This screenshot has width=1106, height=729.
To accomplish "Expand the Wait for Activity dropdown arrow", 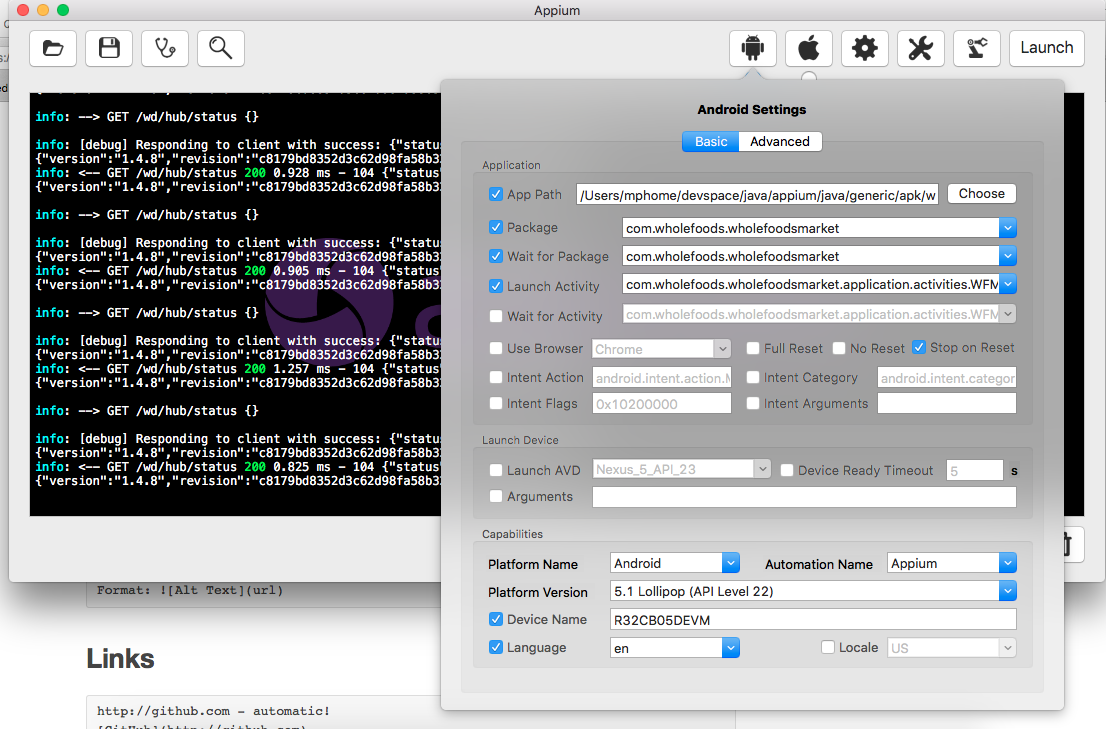I will [x=1007, y=314].
